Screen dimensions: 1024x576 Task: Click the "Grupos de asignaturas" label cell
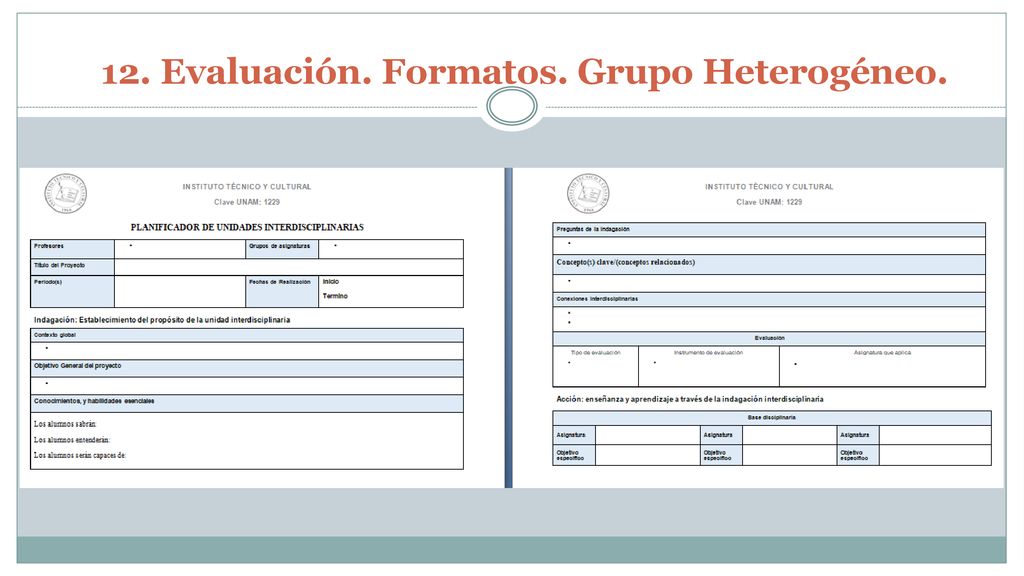click(282, 249)
